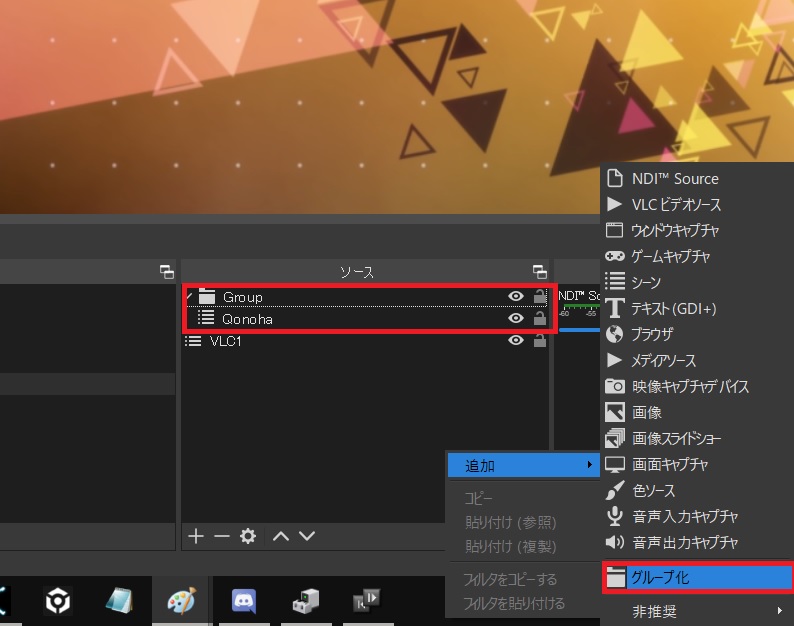The height and width of the screenshot is (626, 794).
Task: Open source properties gear icon
Action: 248,536
